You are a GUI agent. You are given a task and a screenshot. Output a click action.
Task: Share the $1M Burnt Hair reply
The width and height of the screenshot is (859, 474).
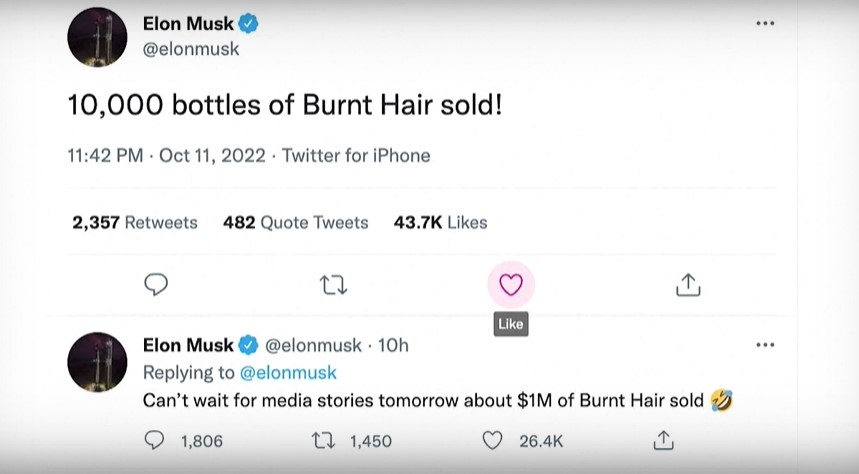[x=663, y=440]
